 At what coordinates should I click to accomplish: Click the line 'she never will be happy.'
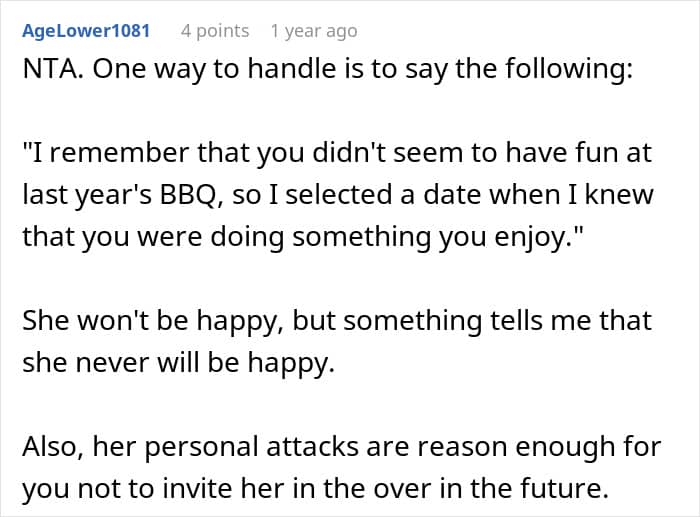tap(179, 363)
